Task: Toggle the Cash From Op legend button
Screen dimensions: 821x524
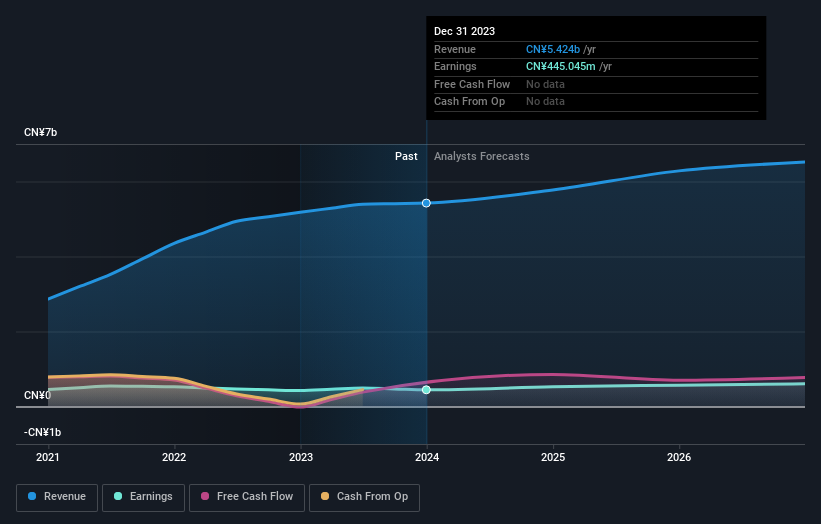Action: point(364,497)
